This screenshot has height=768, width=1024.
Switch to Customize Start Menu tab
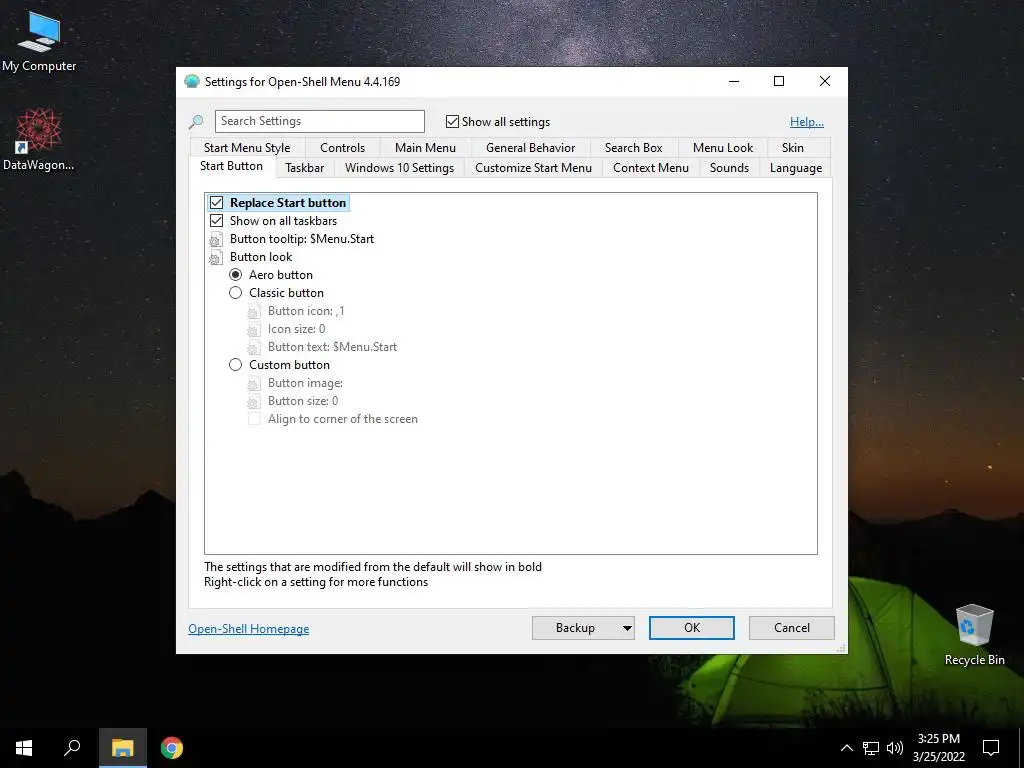[533, 168]
